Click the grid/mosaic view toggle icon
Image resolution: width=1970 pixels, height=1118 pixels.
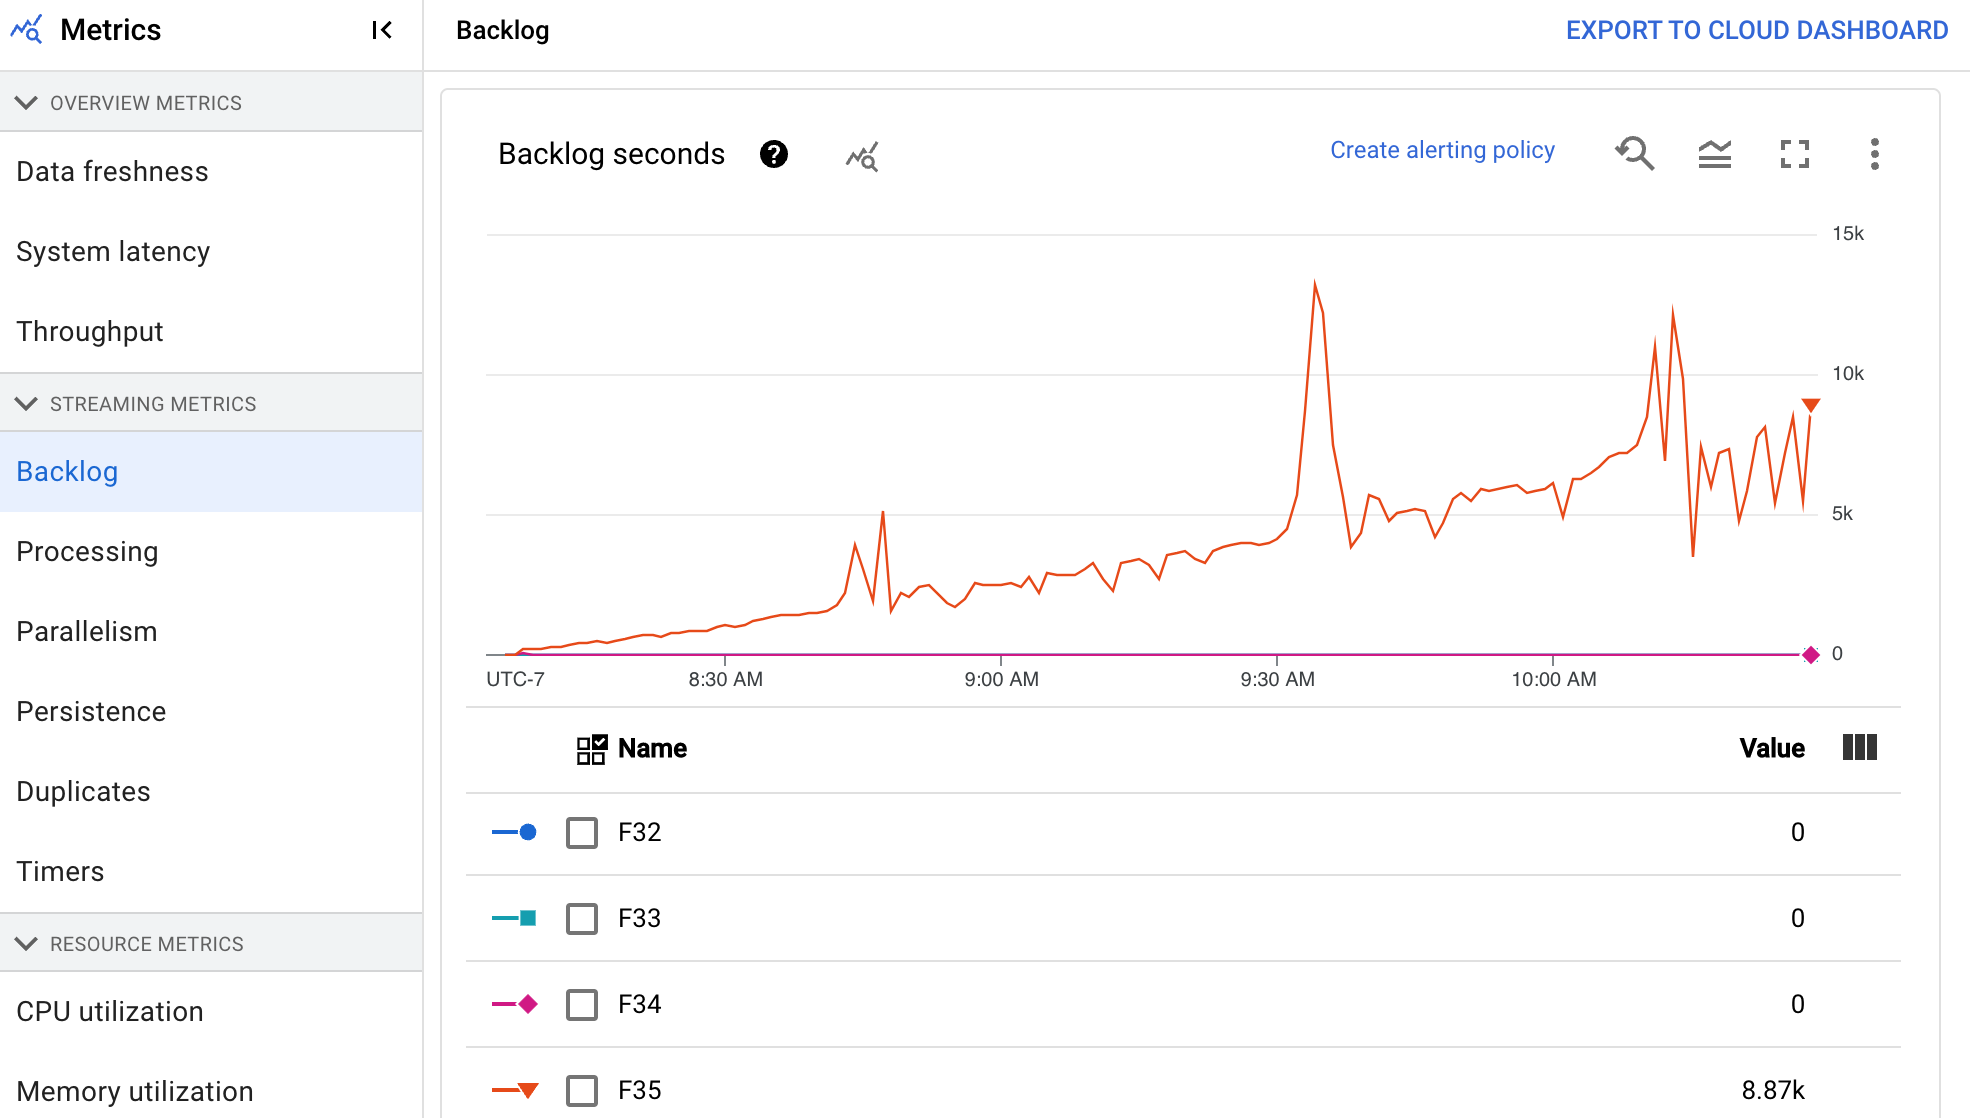[x=589, y=748]
